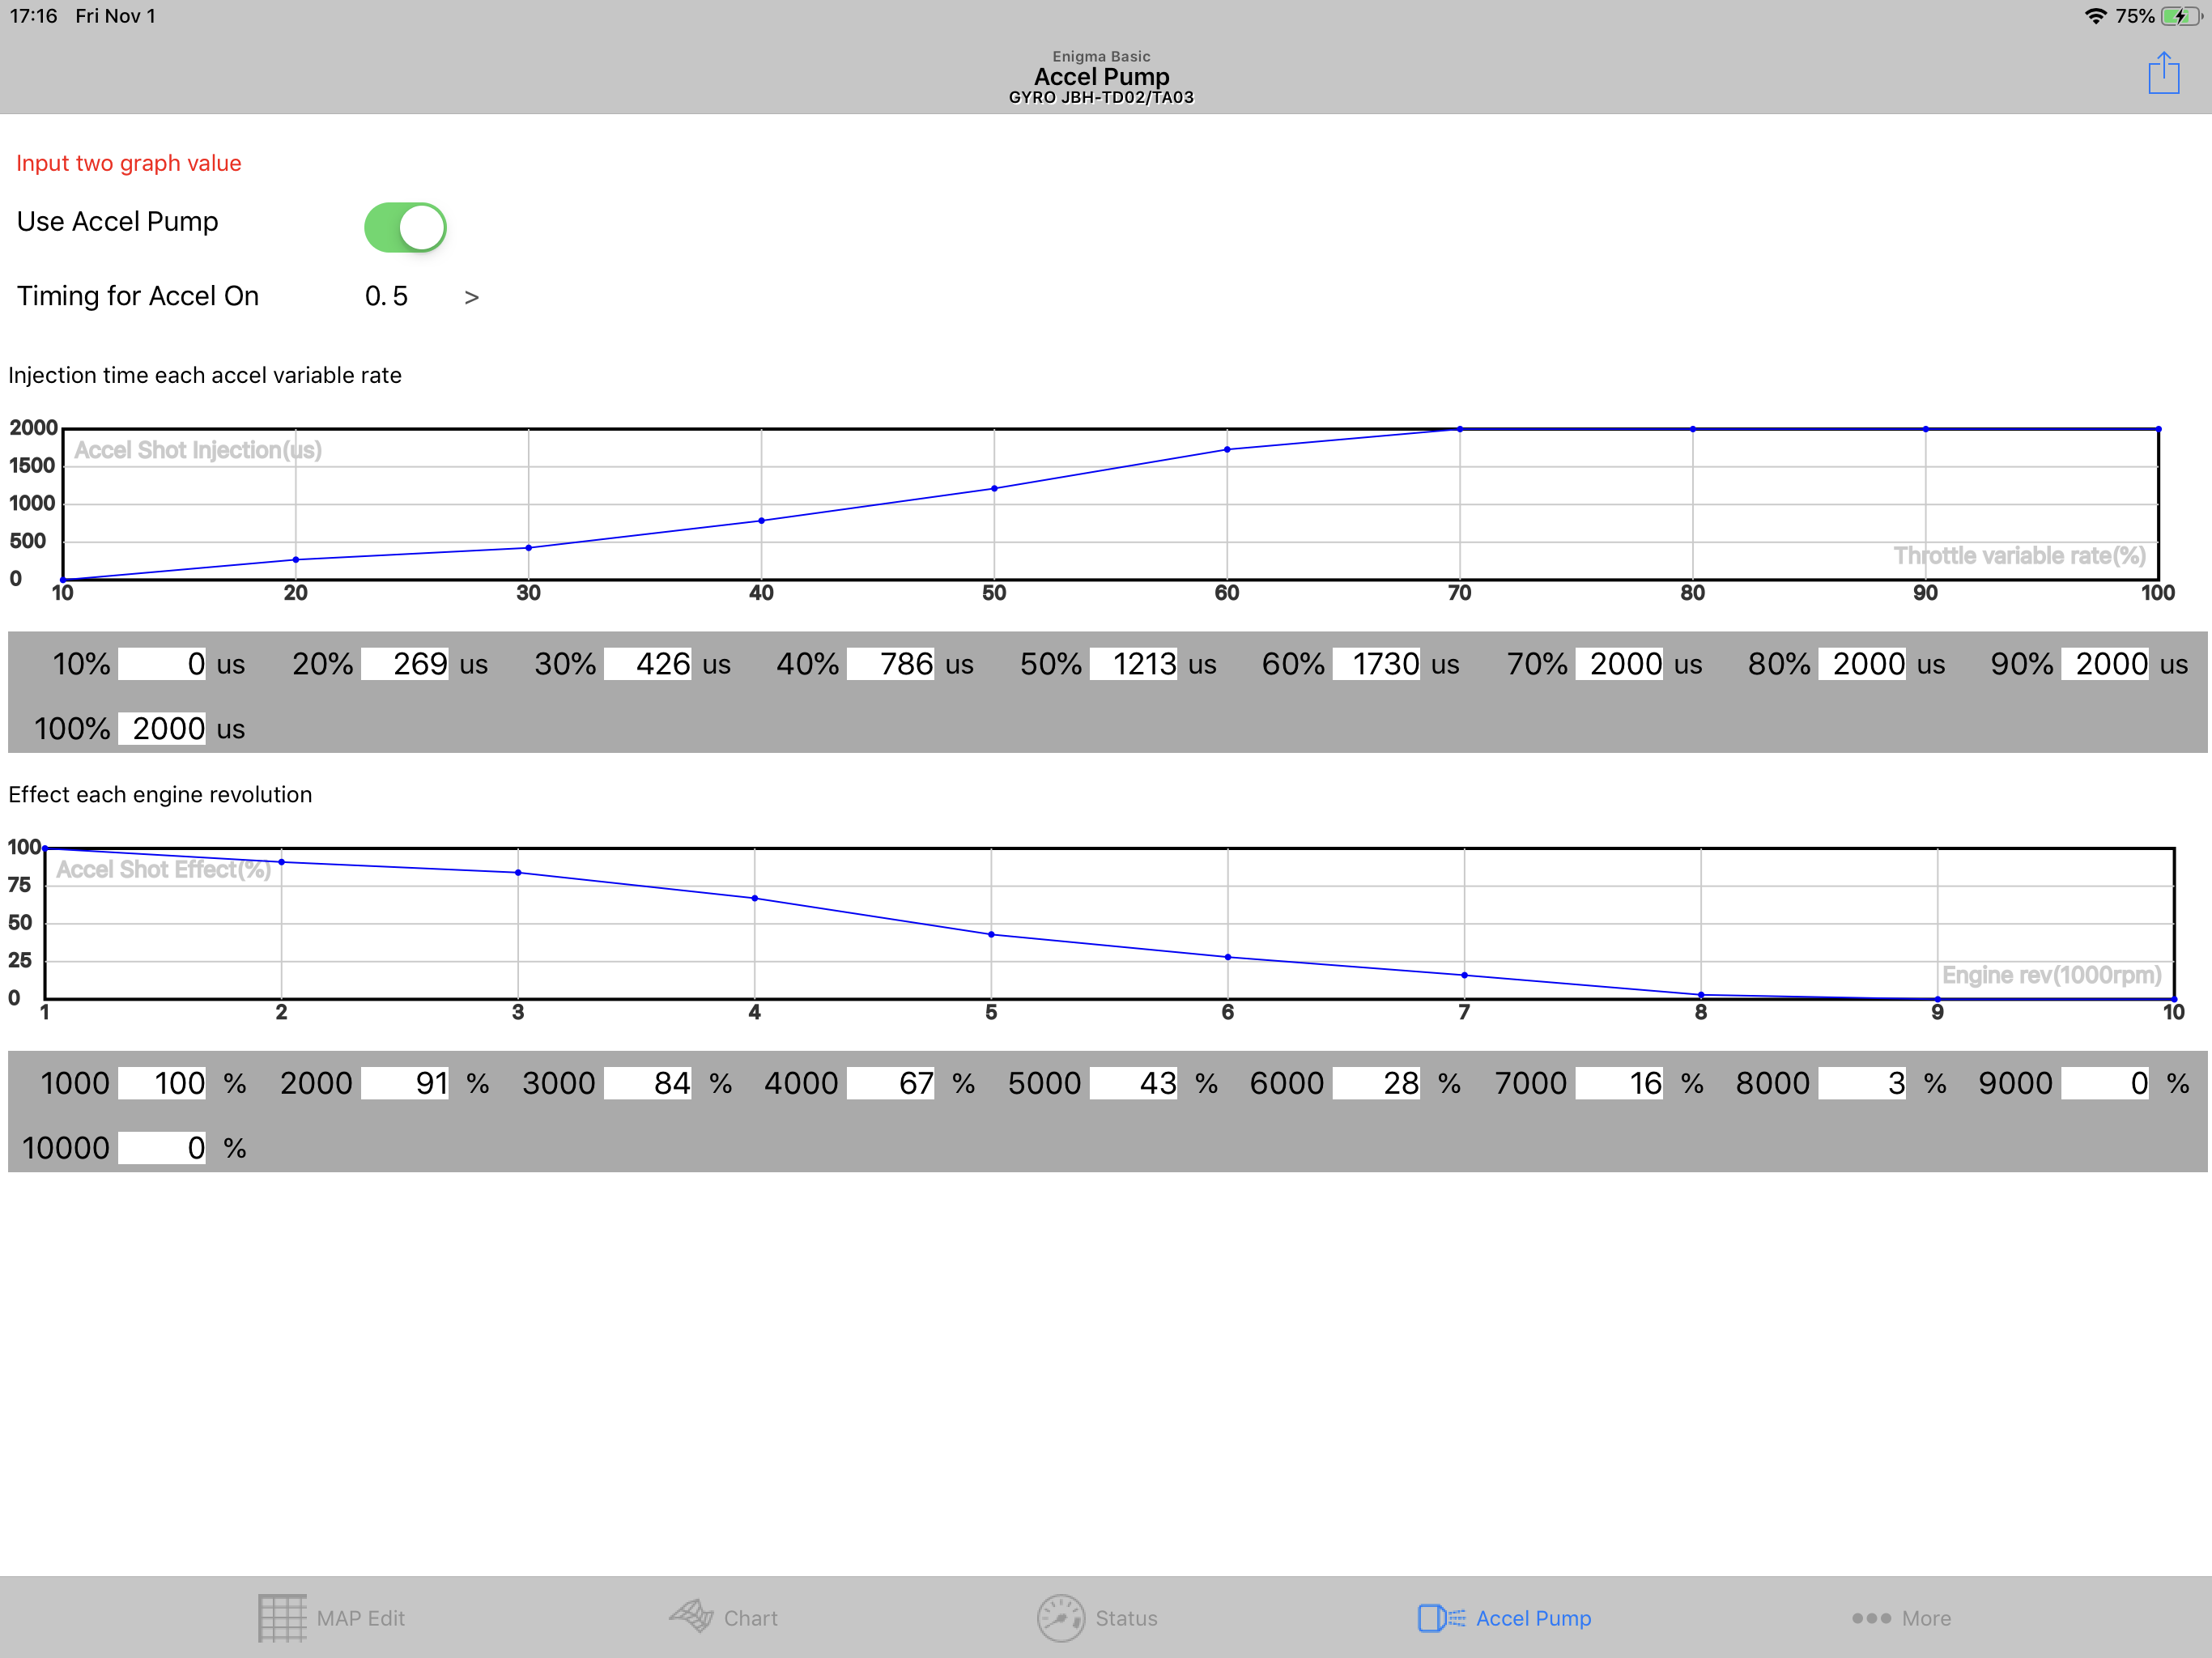2212x1658 pixels.
Task: Edit the 3000 rpm effect field showing 84
Action: (x=648, y=1083)
